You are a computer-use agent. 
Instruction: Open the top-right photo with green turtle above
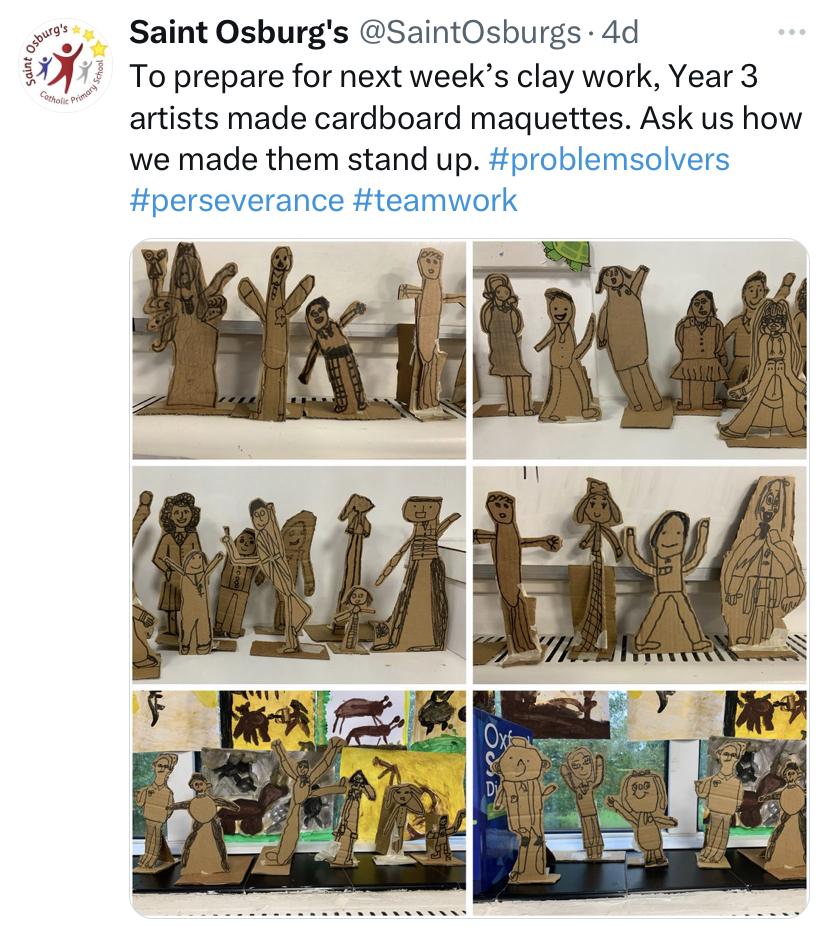pyautogui.click(x=640, y=350)
